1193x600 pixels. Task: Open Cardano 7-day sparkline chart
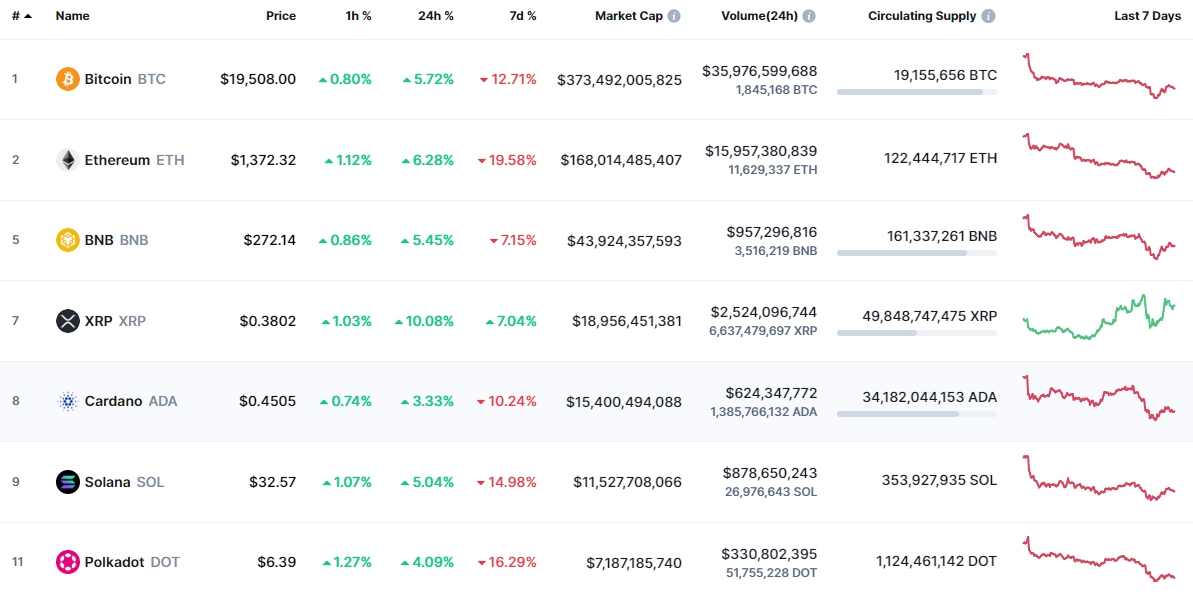tap(1099, 398)
